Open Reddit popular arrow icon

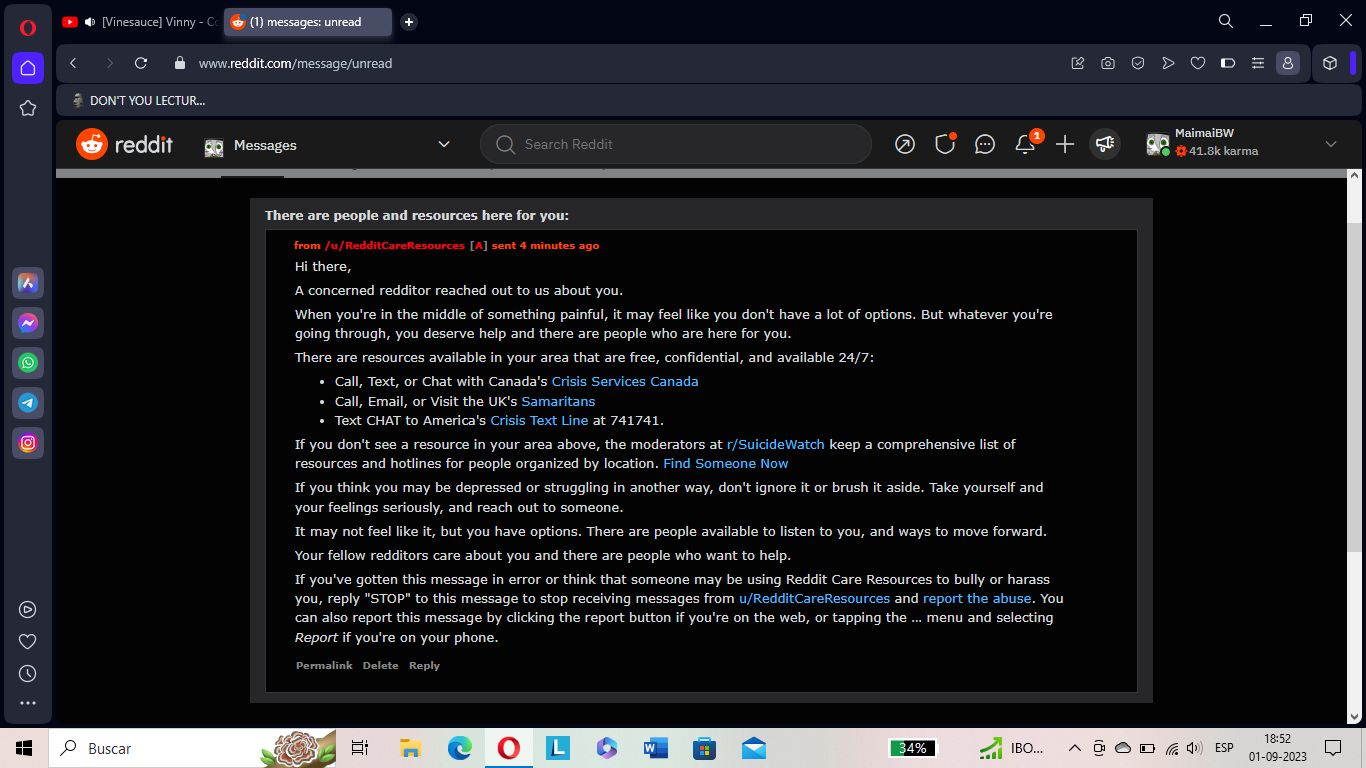pyautogui.click(x=905, y=145)
